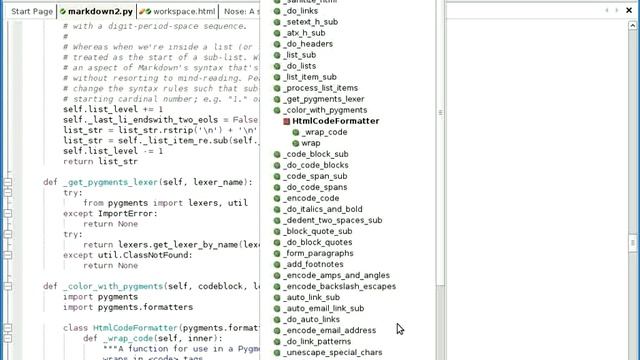Click the green icon beside _setext_h_sub
This screenshot has width=640, height=360.
pyautogui.click(x=277, y=22)
